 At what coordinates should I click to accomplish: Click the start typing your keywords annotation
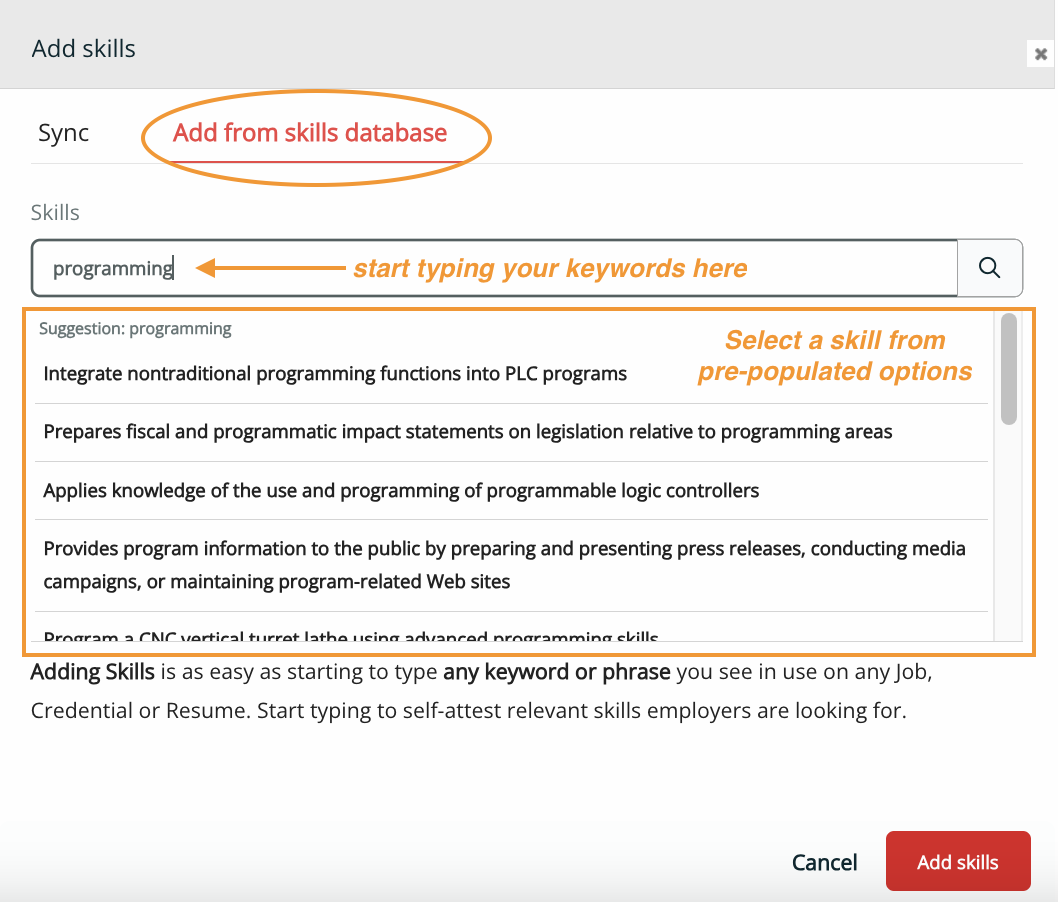tap(550, 268)
